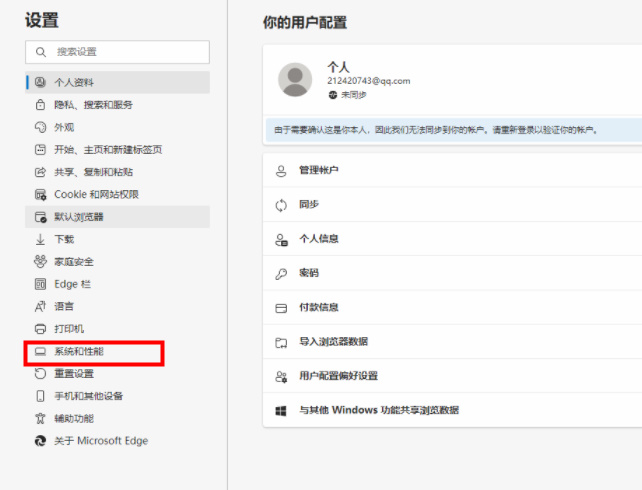Click the 辅助功能 accessibility icon
The image size is (642, 490).
(40, 418)
